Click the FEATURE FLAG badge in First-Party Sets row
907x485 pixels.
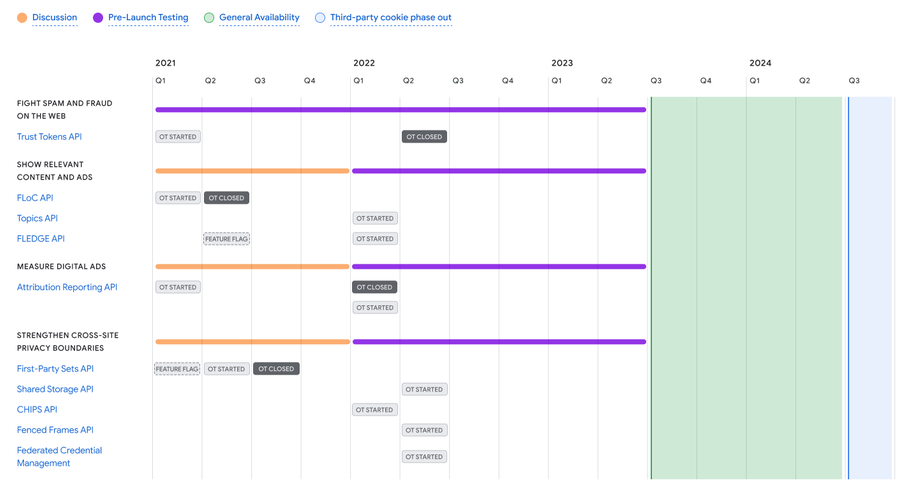[x=177, y=369]
